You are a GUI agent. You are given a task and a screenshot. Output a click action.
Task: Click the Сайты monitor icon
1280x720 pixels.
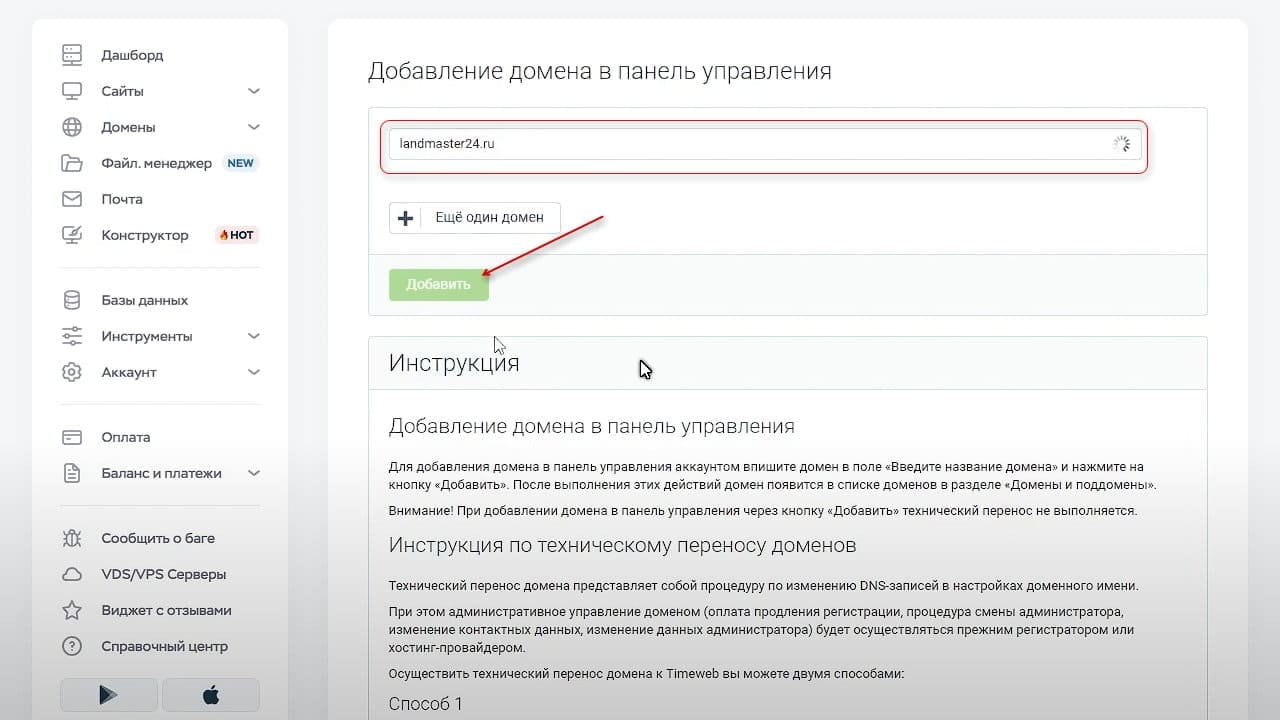pyautogui.click(x=72, y=91)
